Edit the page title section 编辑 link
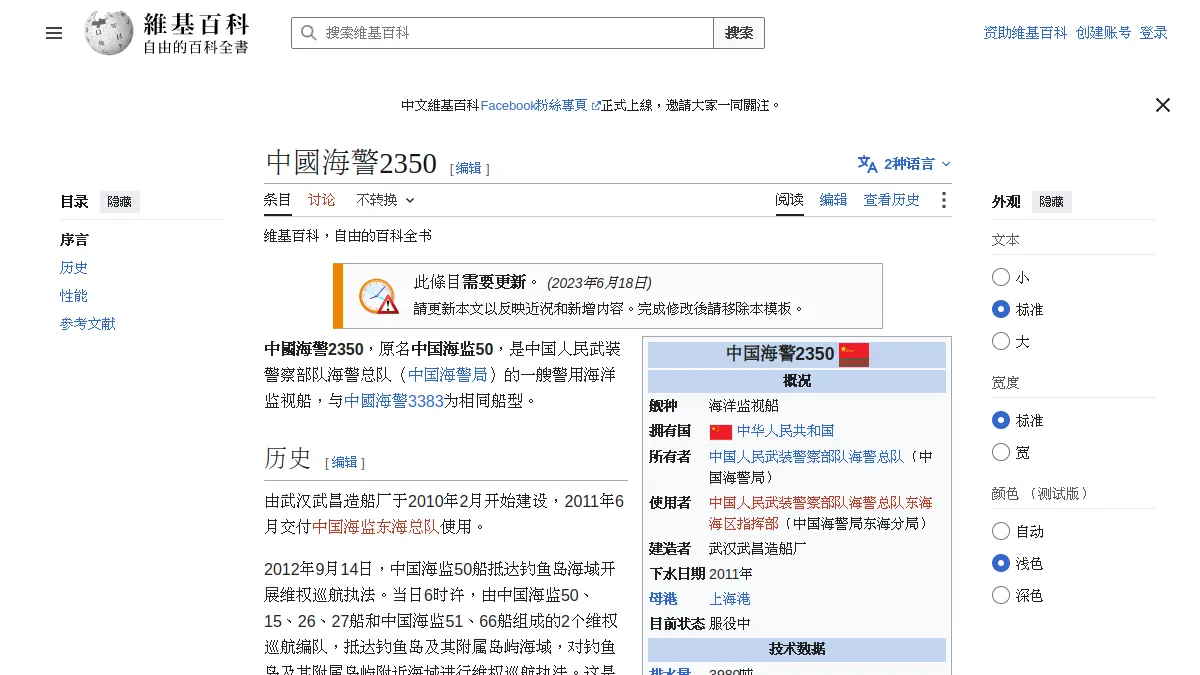 tap(469, 169)
